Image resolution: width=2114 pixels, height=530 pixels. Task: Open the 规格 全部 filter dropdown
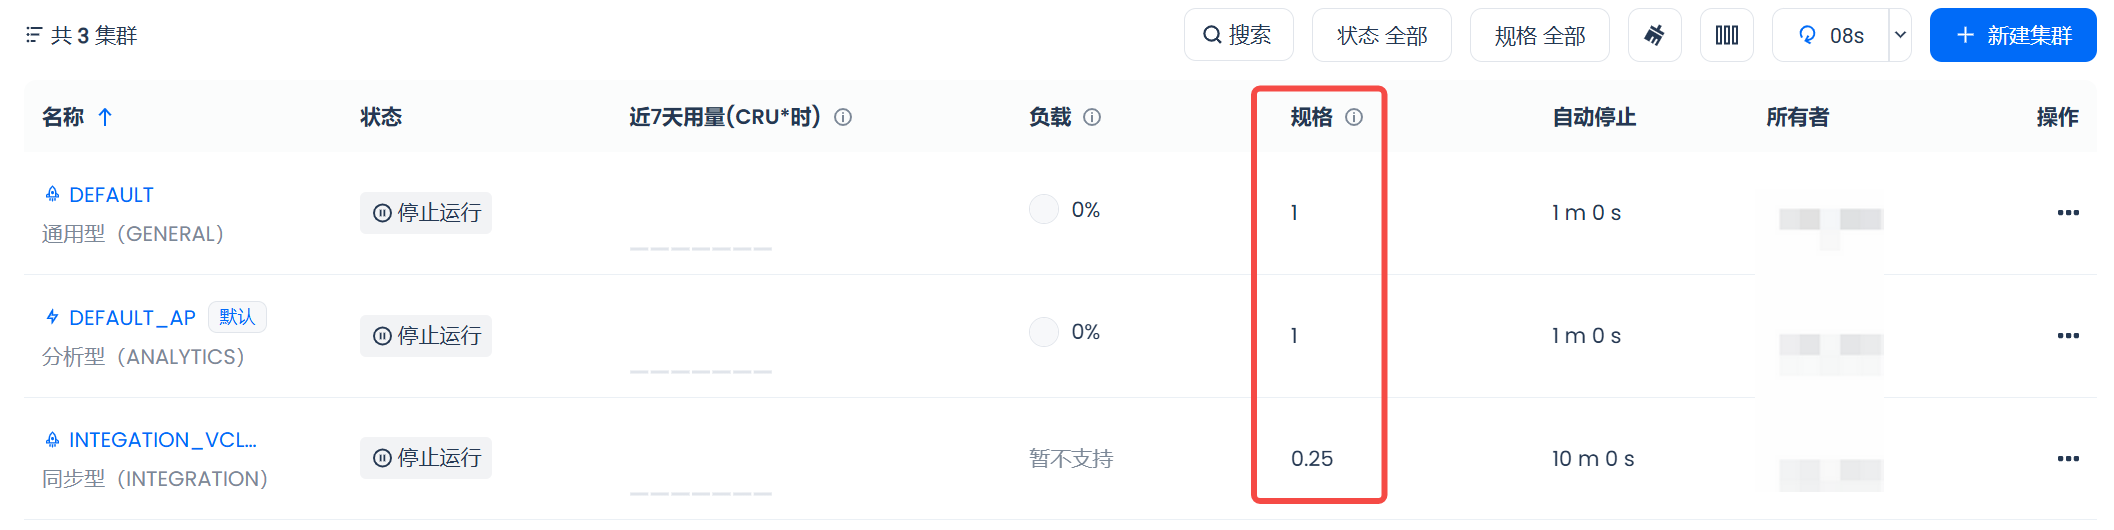point(1540,35)
